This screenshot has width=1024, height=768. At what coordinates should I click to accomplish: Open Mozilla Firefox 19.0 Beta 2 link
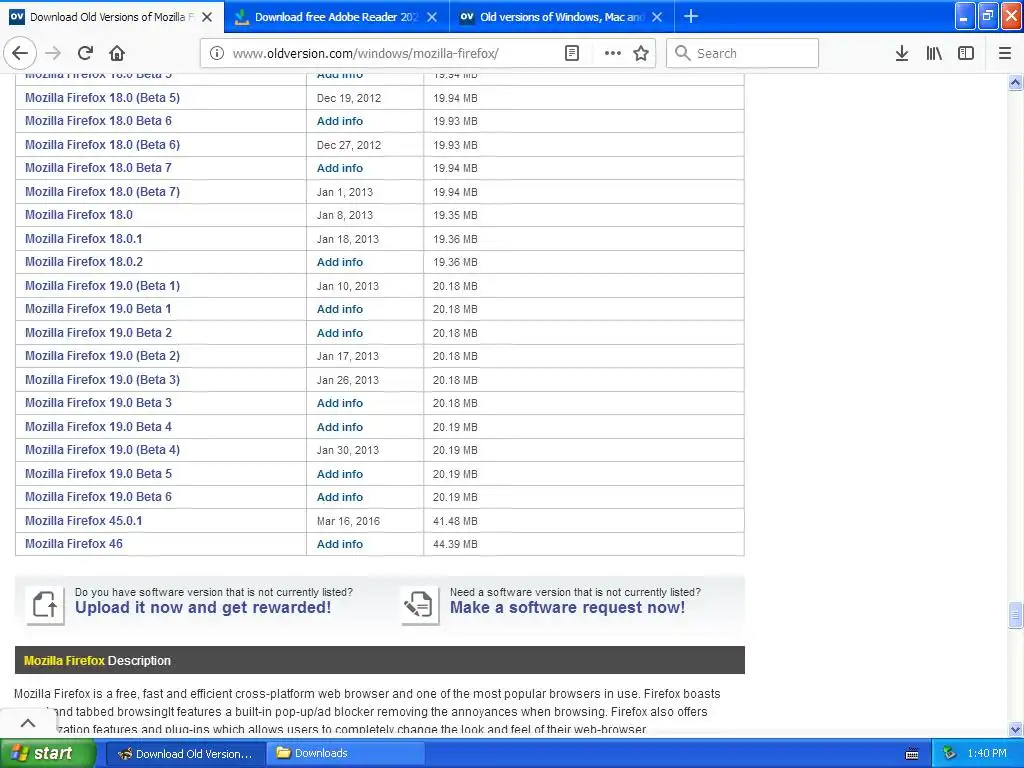99,333
